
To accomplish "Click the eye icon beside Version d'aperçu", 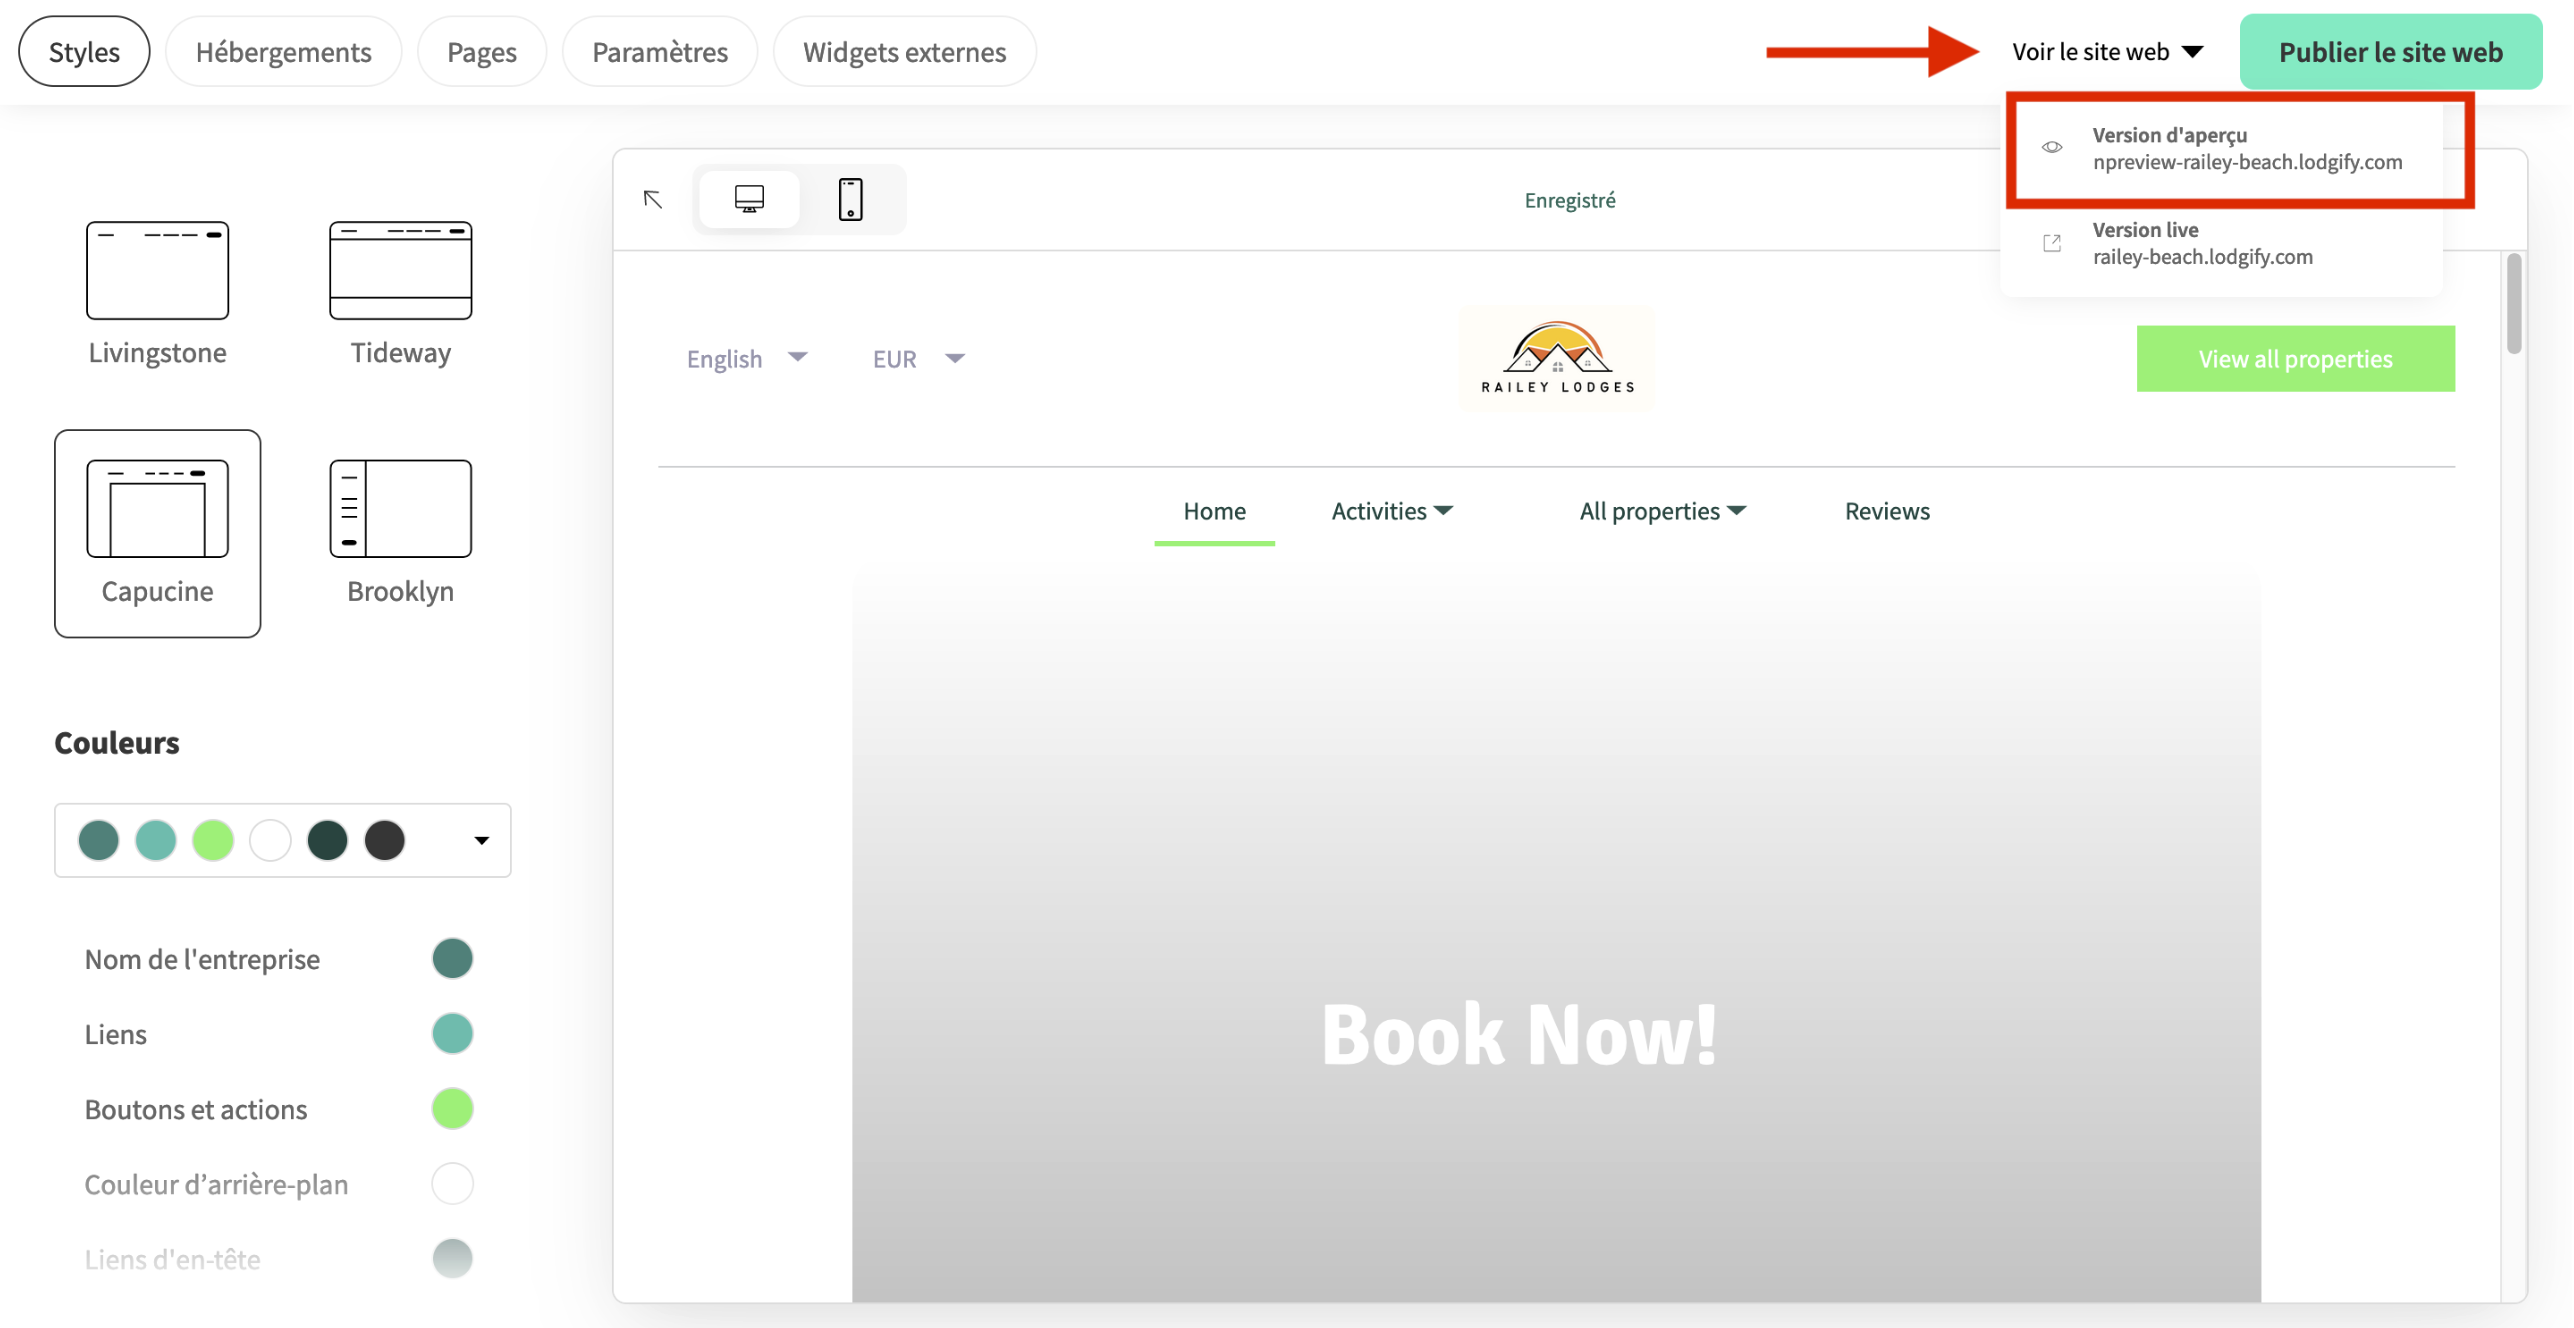I will point(2052,147).
